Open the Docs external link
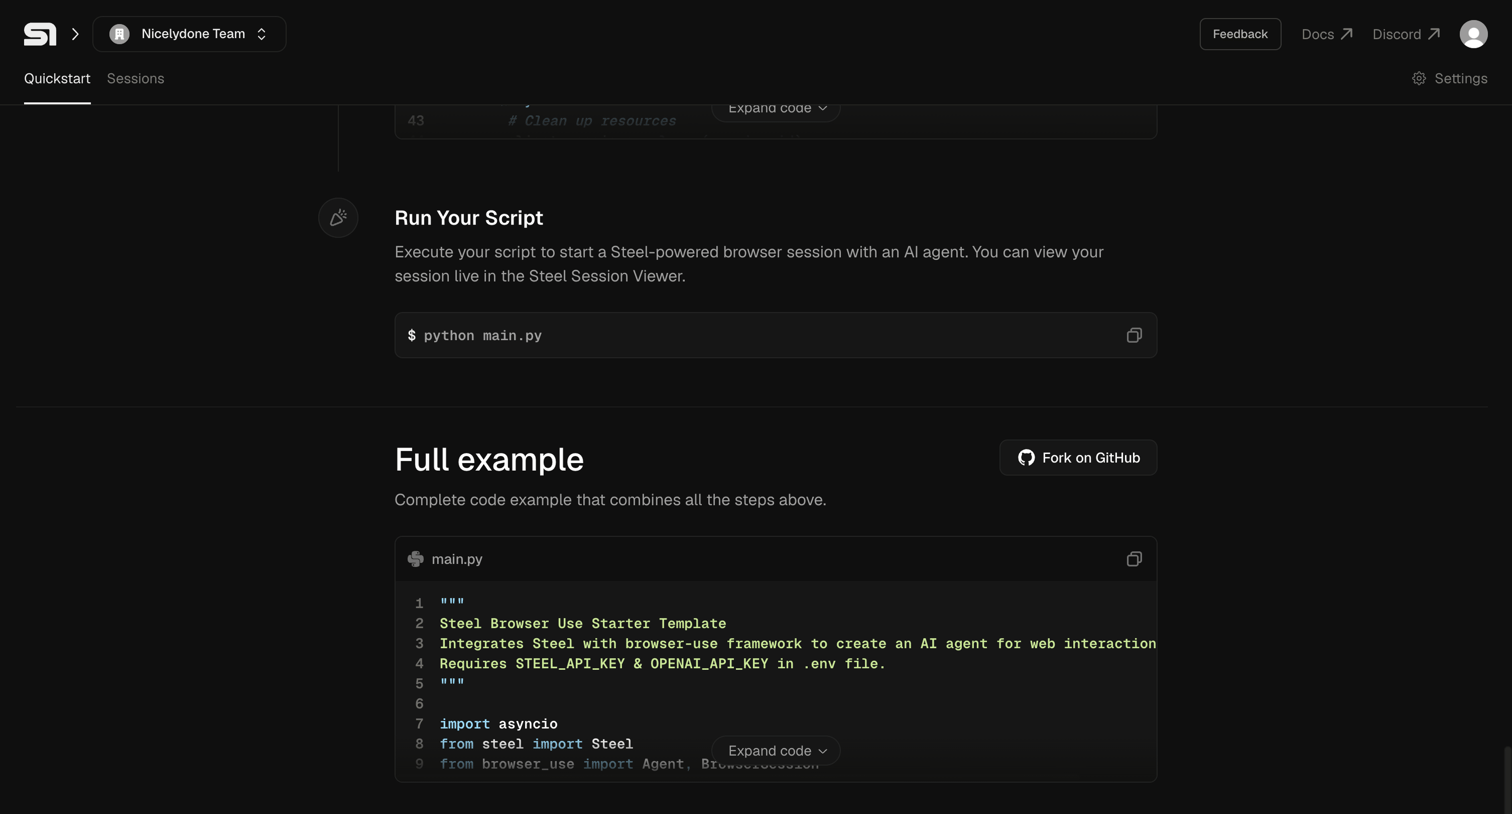Image resolution: width=1512 pixels, height=814 pixels. [1327, 34]
